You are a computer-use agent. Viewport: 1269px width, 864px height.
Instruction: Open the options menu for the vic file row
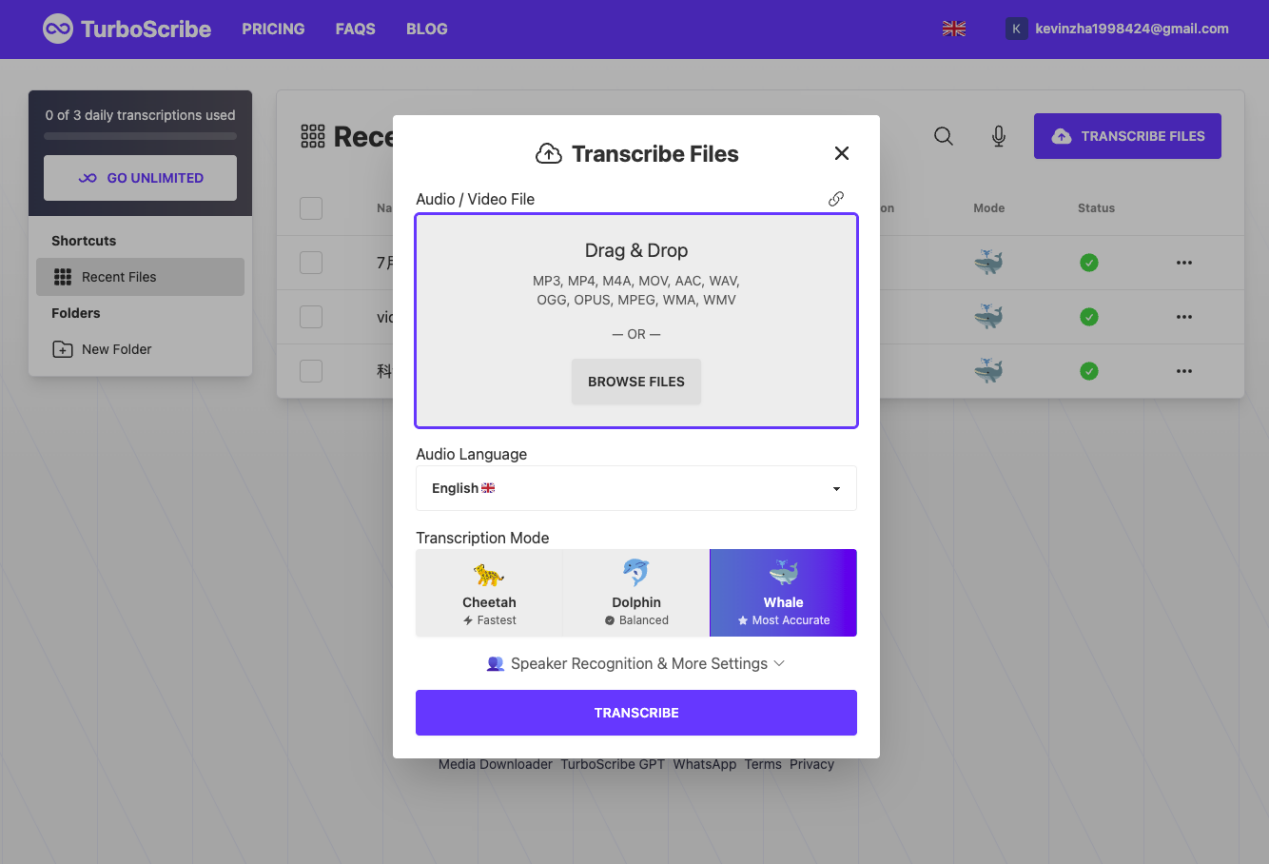click(x=1184, y=317)
